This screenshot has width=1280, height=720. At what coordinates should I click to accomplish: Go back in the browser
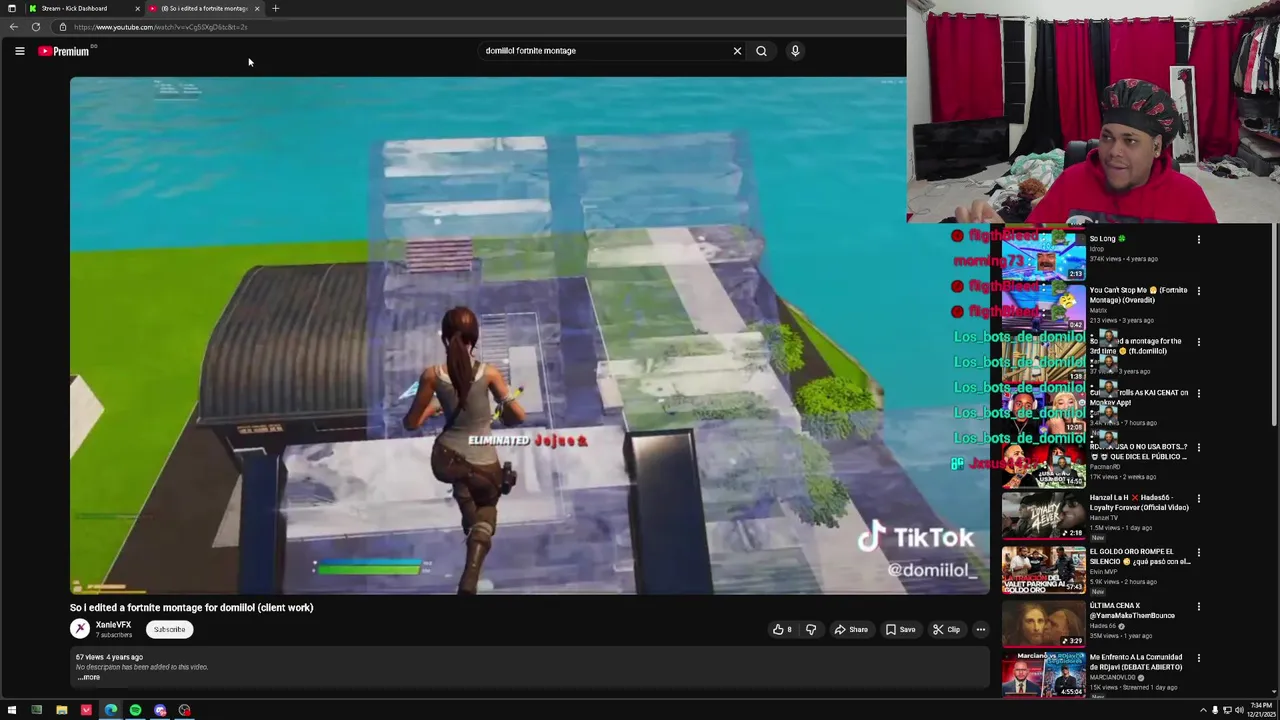click(14, 27)
